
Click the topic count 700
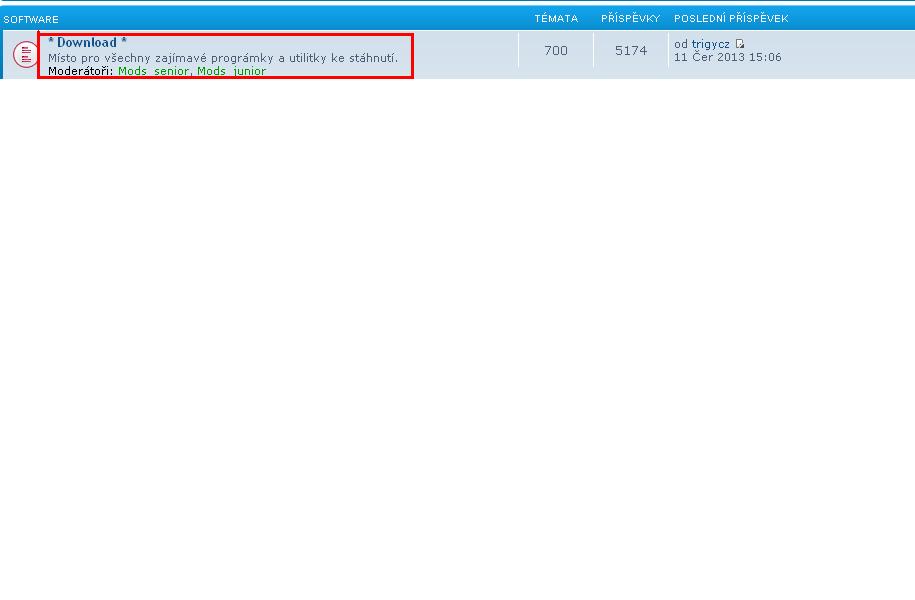[x=556, y=50]
